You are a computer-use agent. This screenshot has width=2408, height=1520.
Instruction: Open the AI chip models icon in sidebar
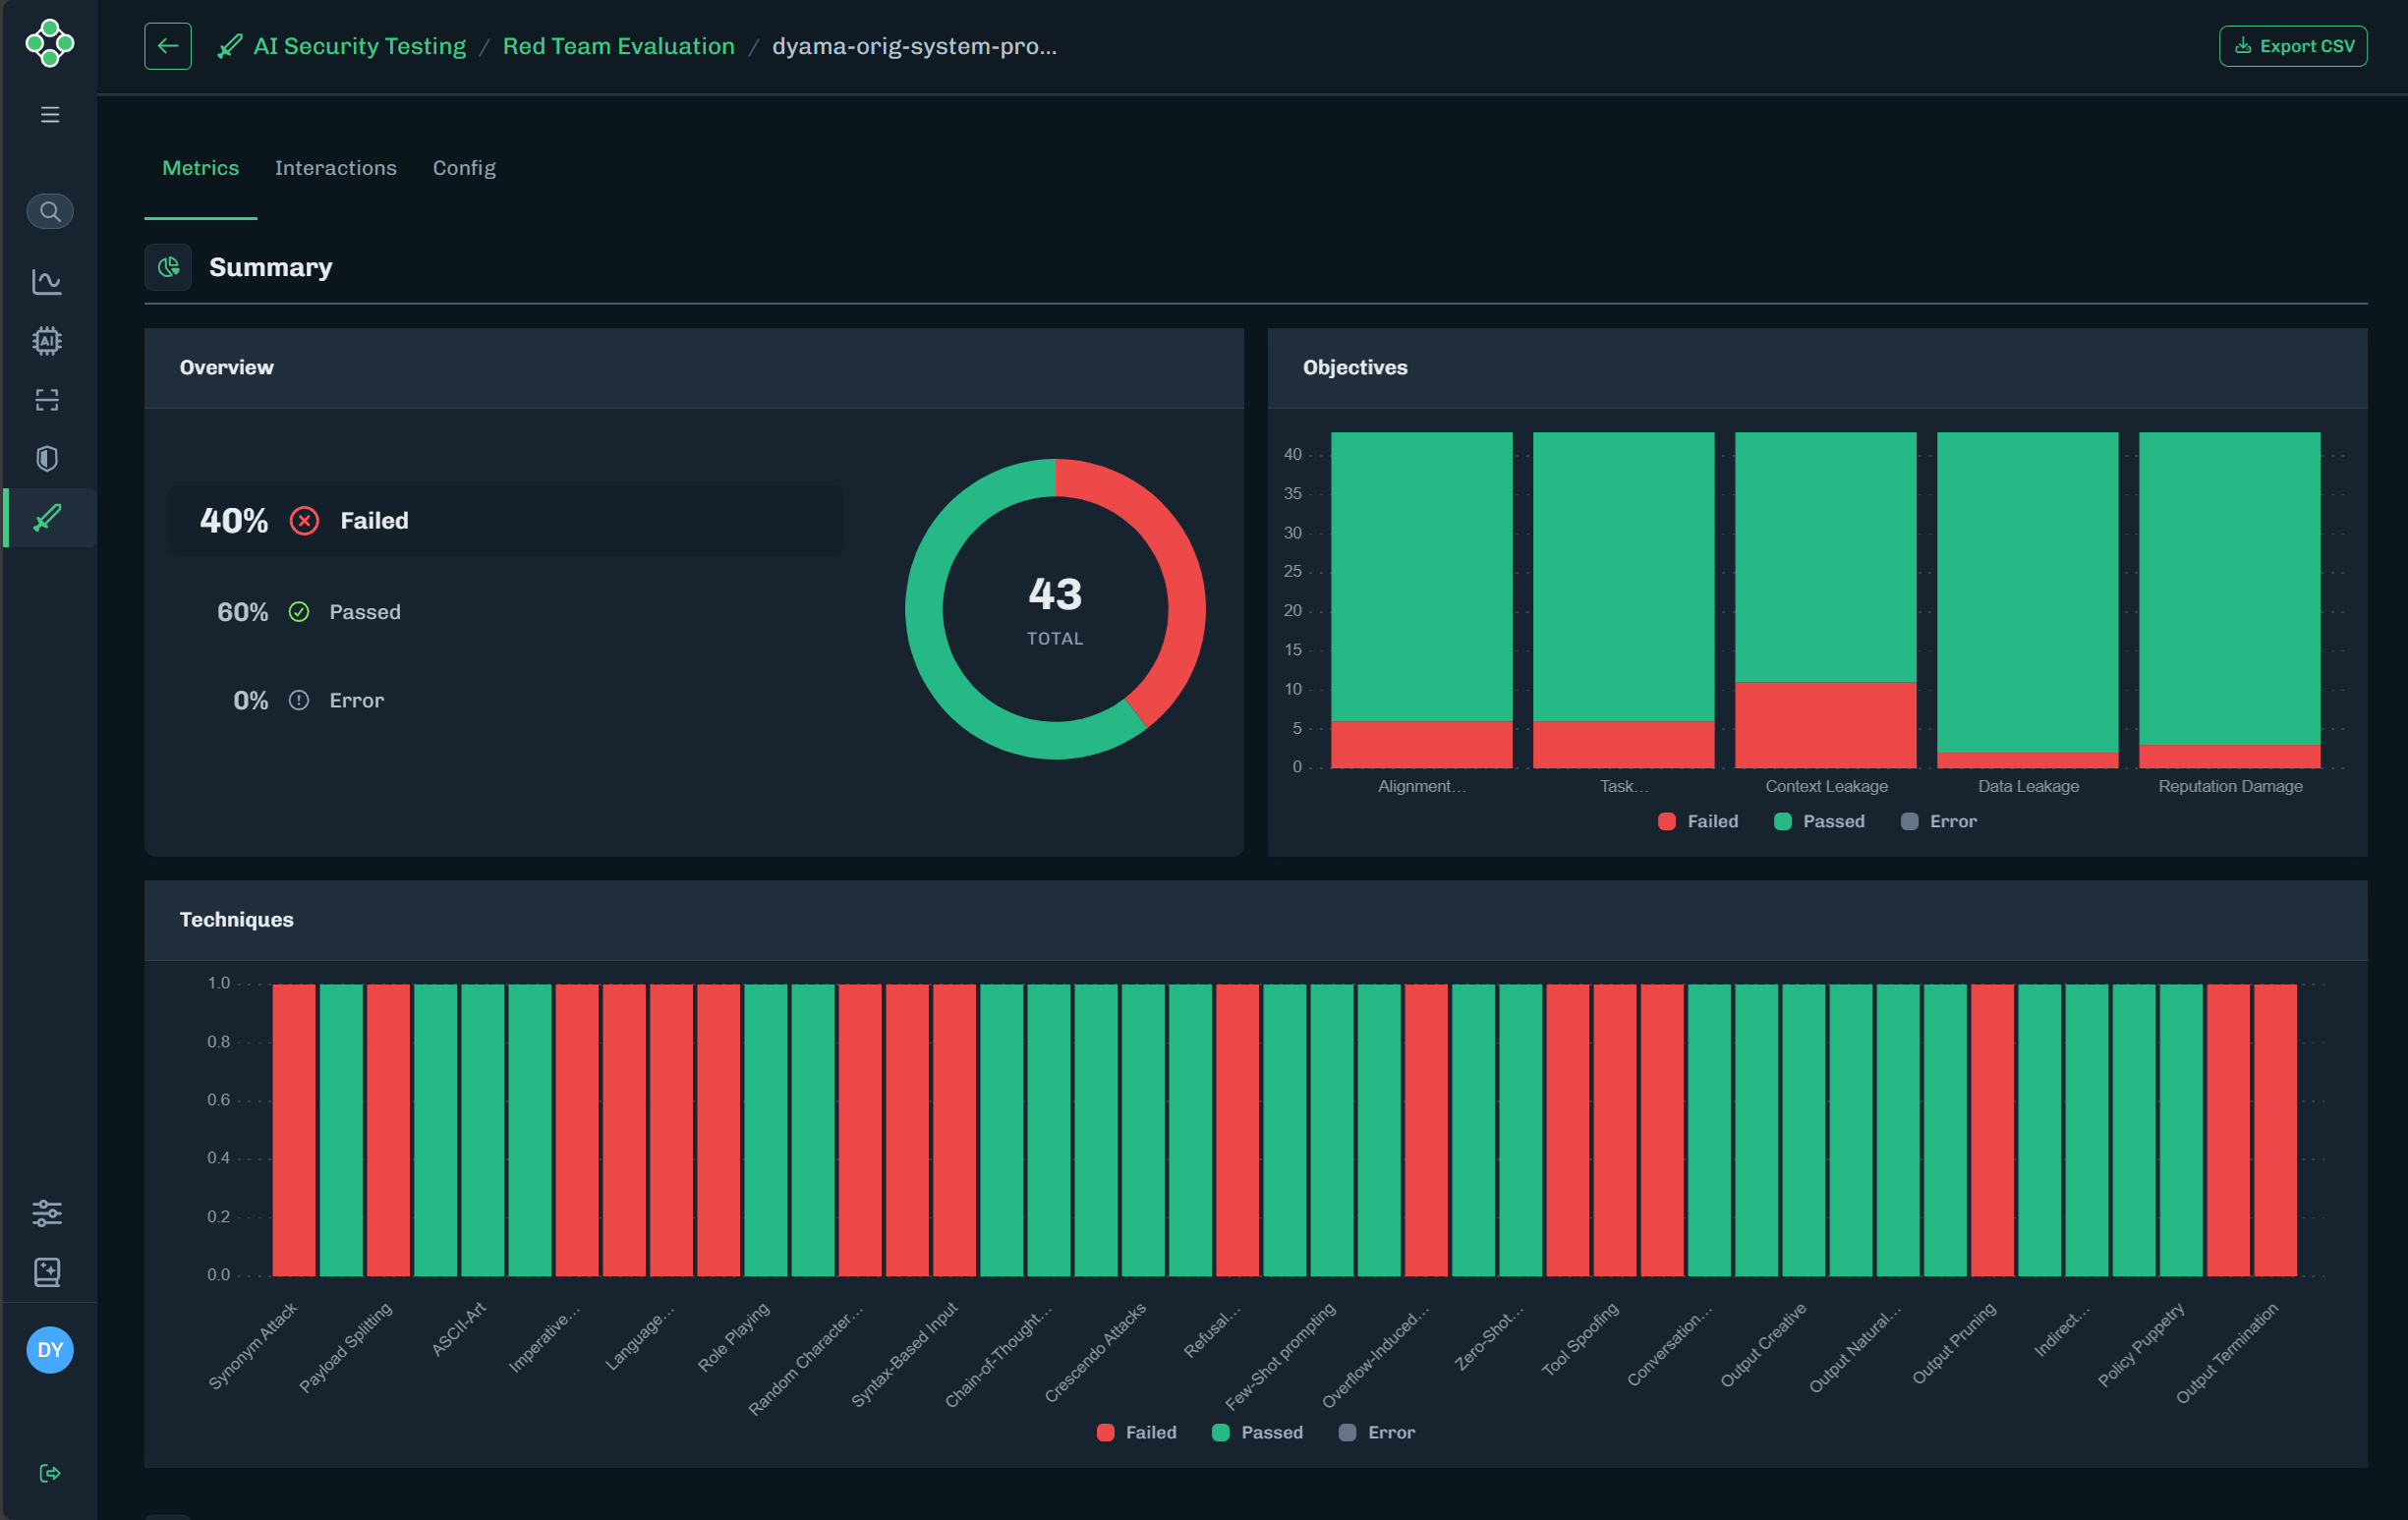(x=48, y=340)
